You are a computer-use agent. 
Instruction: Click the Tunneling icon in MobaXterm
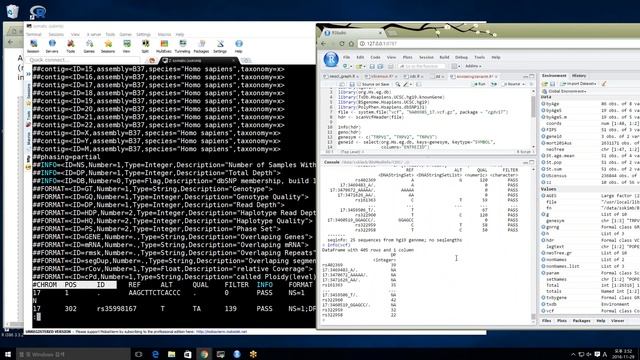click(x=182, y=46)
